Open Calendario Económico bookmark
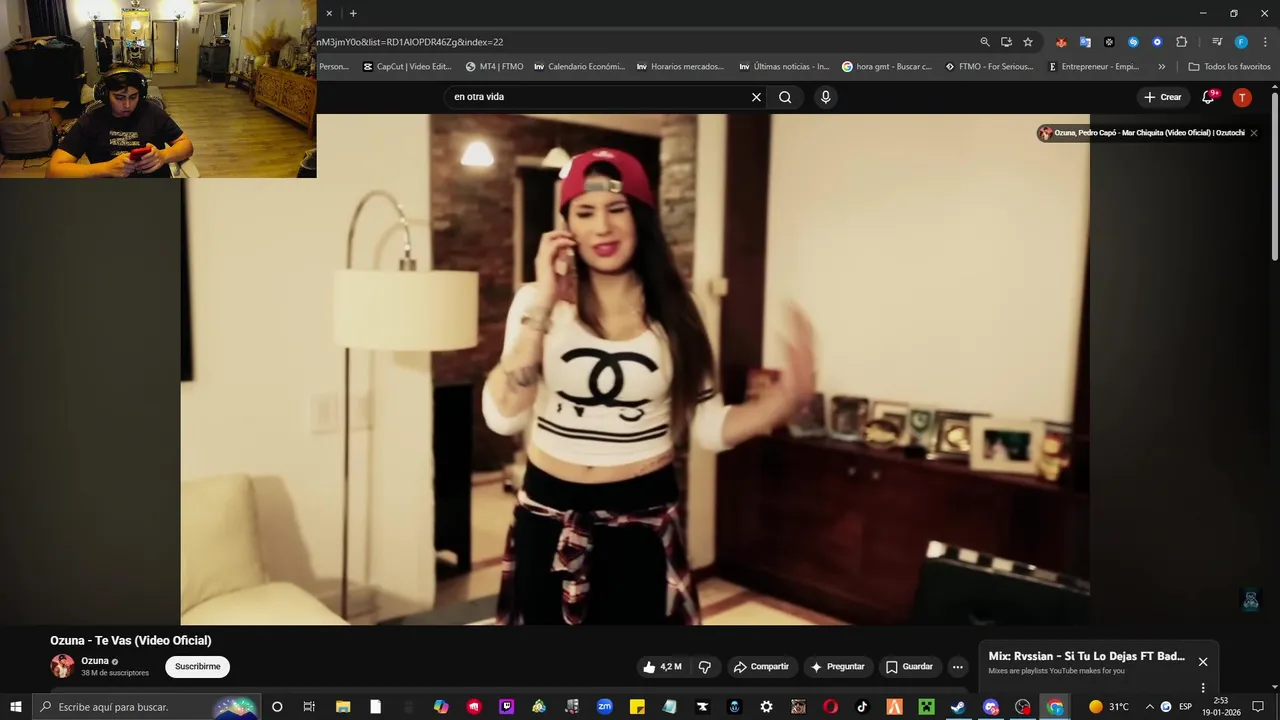1280x720 pixels. [x=580, y=67]
